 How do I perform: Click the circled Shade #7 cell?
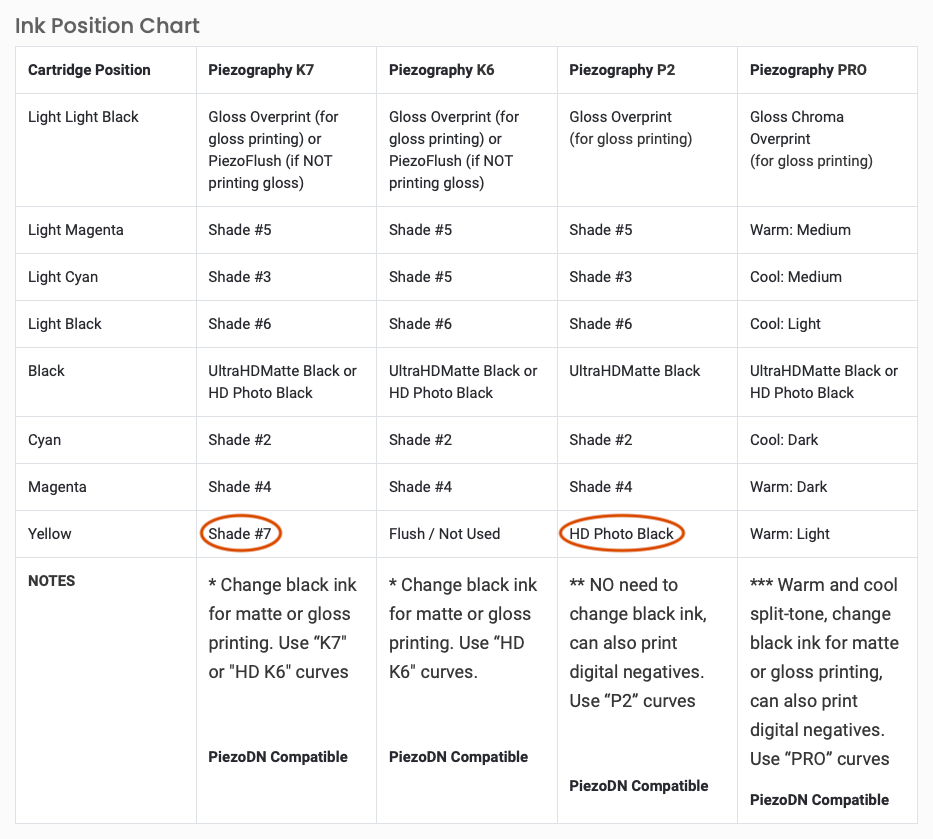pyautogui.click(x=240, y=534)
